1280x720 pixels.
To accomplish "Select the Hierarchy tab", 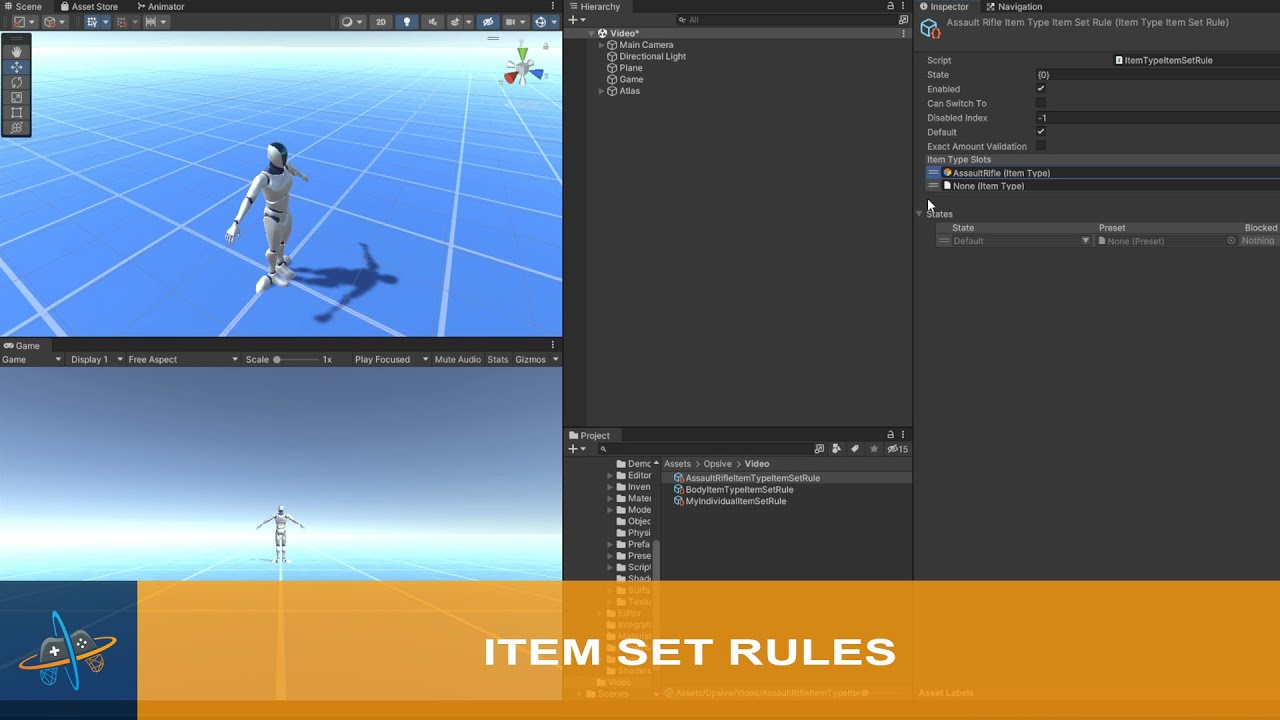I will click(x=594, y=6).
